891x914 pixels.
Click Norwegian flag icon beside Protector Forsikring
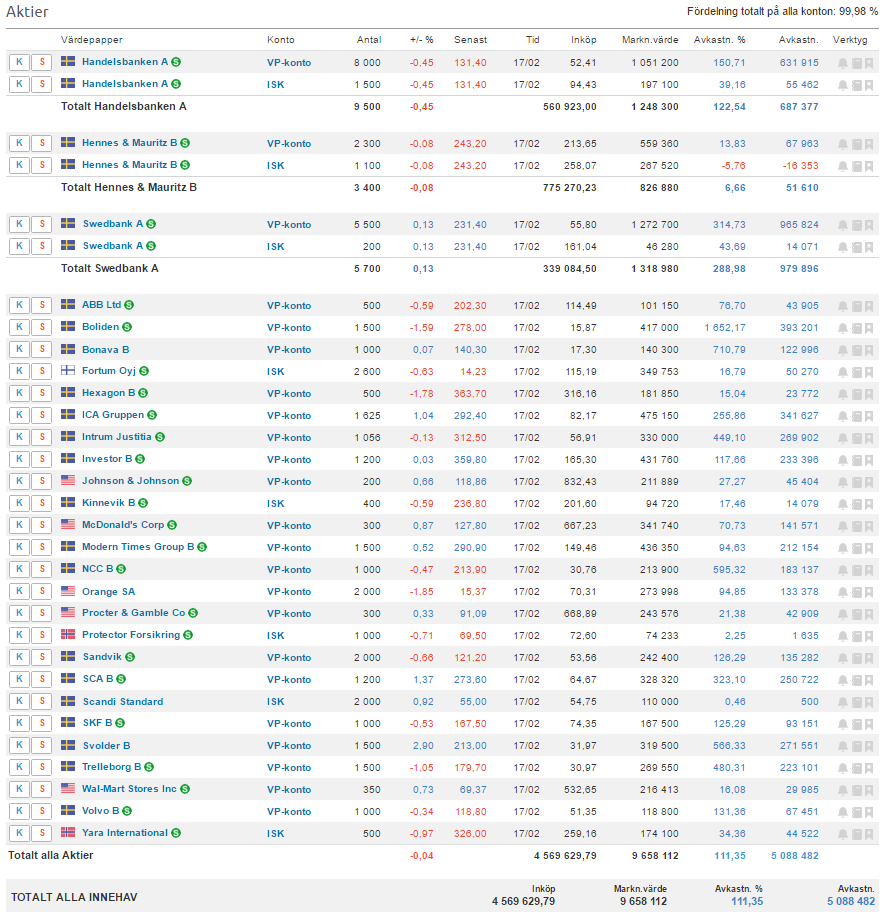[x=68, y=634]
